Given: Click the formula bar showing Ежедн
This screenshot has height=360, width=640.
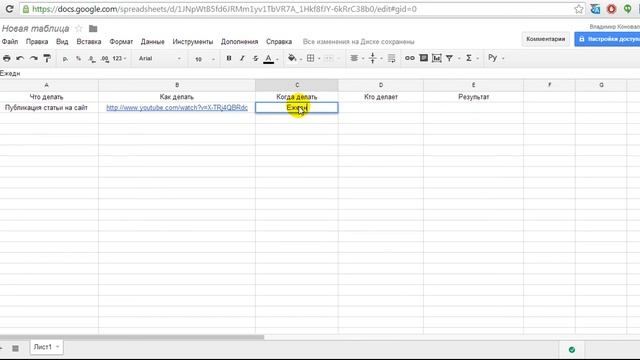Looking at the screenshot, I should pyautogui.click(x=320, y=73).
